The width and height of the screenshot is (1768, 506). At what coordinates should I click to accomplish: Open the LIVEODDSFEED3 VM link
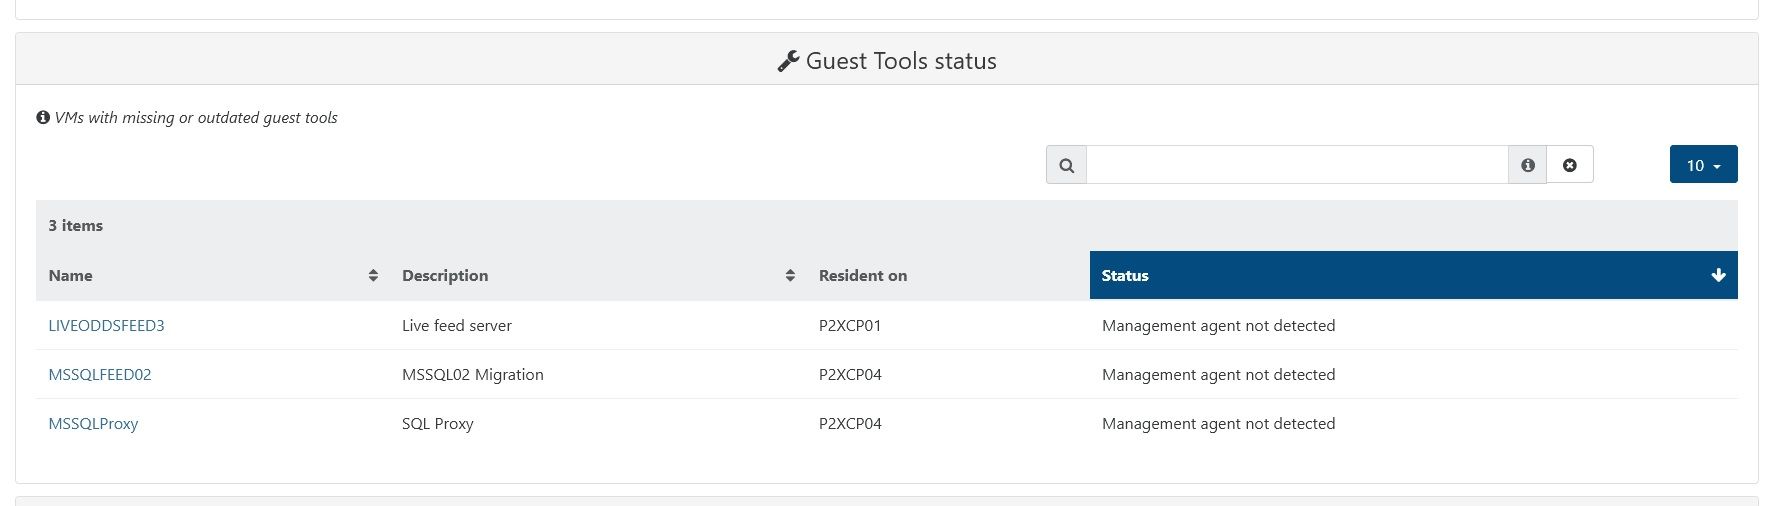[x=106, y=326]
